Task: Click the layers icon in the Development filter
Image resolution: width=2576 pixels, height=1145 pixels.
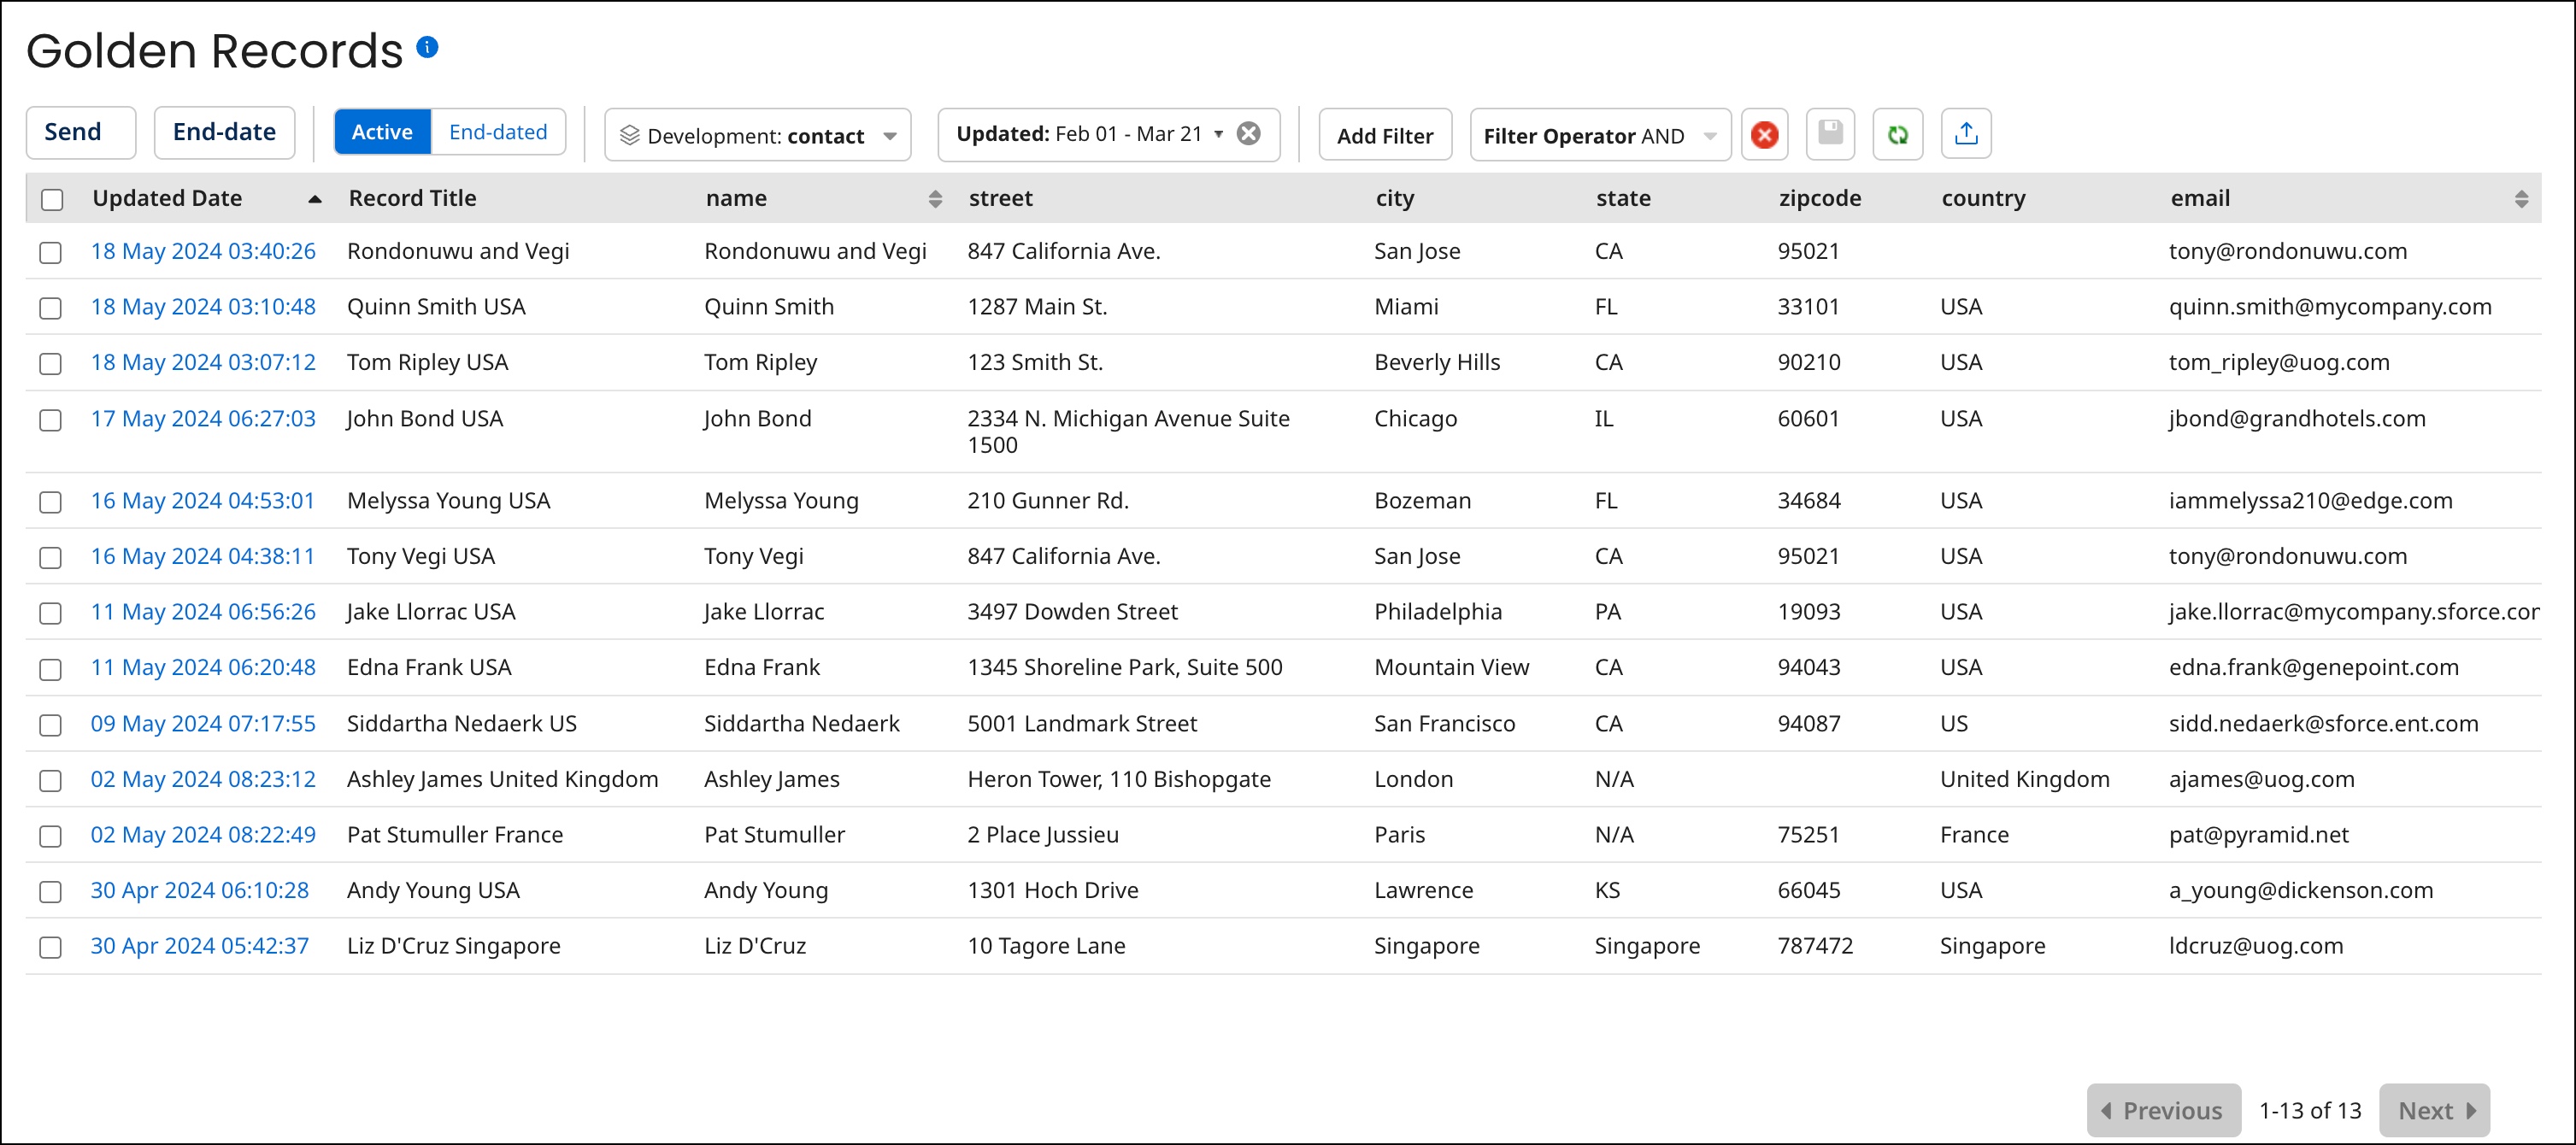Action: coord(630,135)
